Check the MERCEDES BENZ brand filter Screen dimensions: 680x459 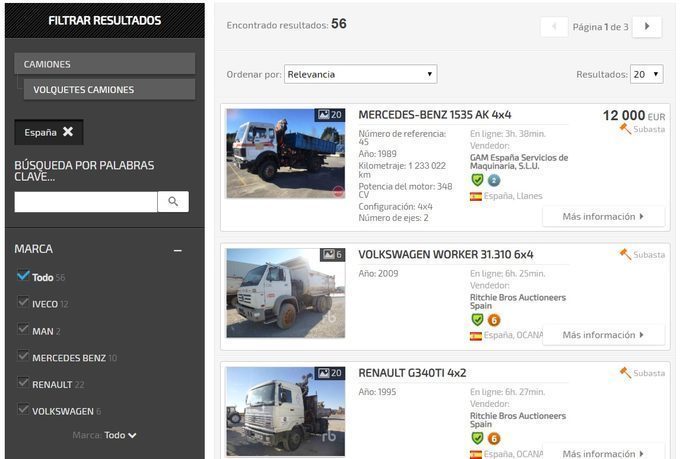coord(23,356)
